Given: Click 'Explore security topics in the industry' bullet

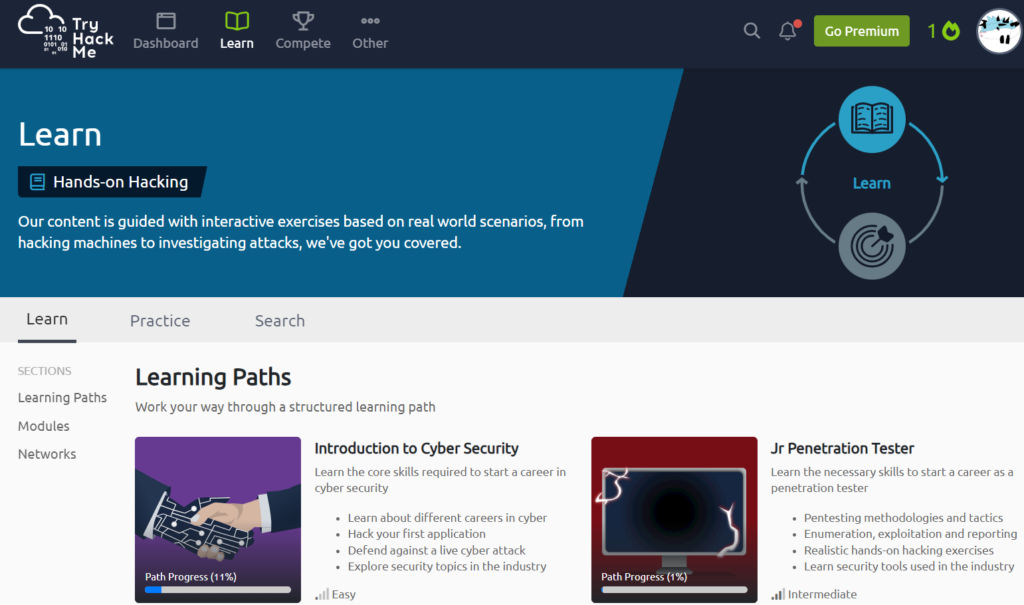Looking at the screenshot, I should click(x=447, y=566).
